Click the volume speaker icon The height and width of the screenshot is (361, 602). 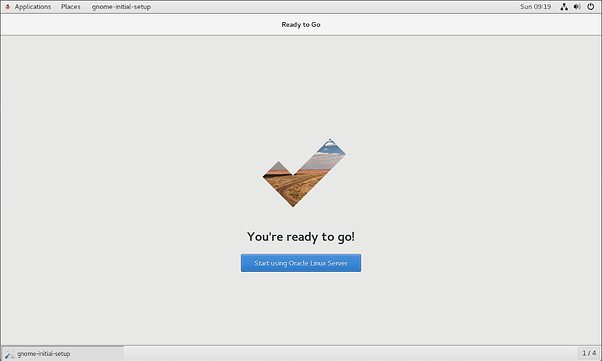(577, 7)
